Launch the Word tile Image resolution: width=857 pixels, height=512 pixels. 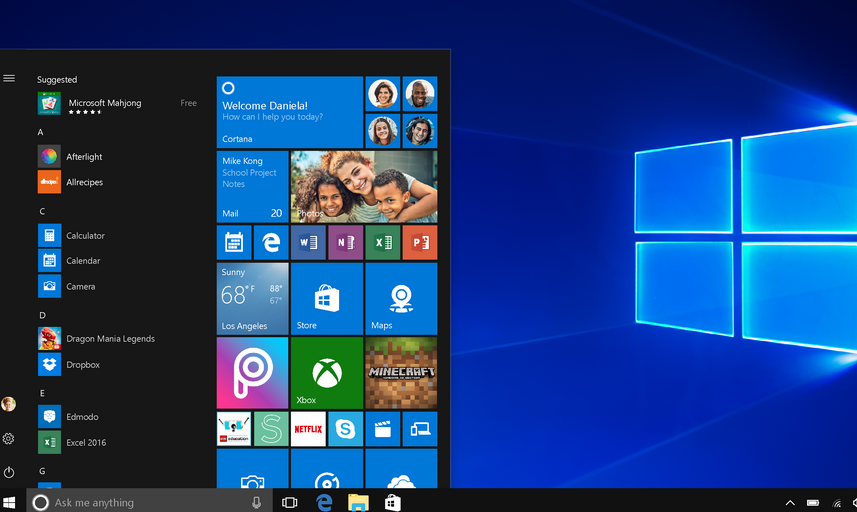click(x=308, y=242)
